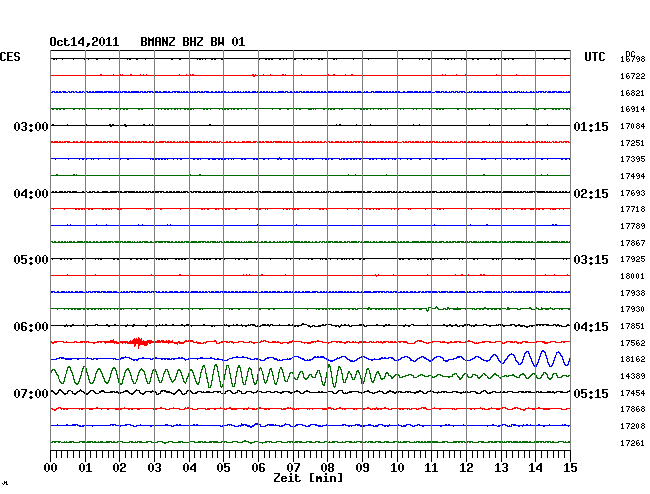The height and width of the screenshot is (494, 650).
Task: Click the 05:00 local time label
Action: [31, 260]
